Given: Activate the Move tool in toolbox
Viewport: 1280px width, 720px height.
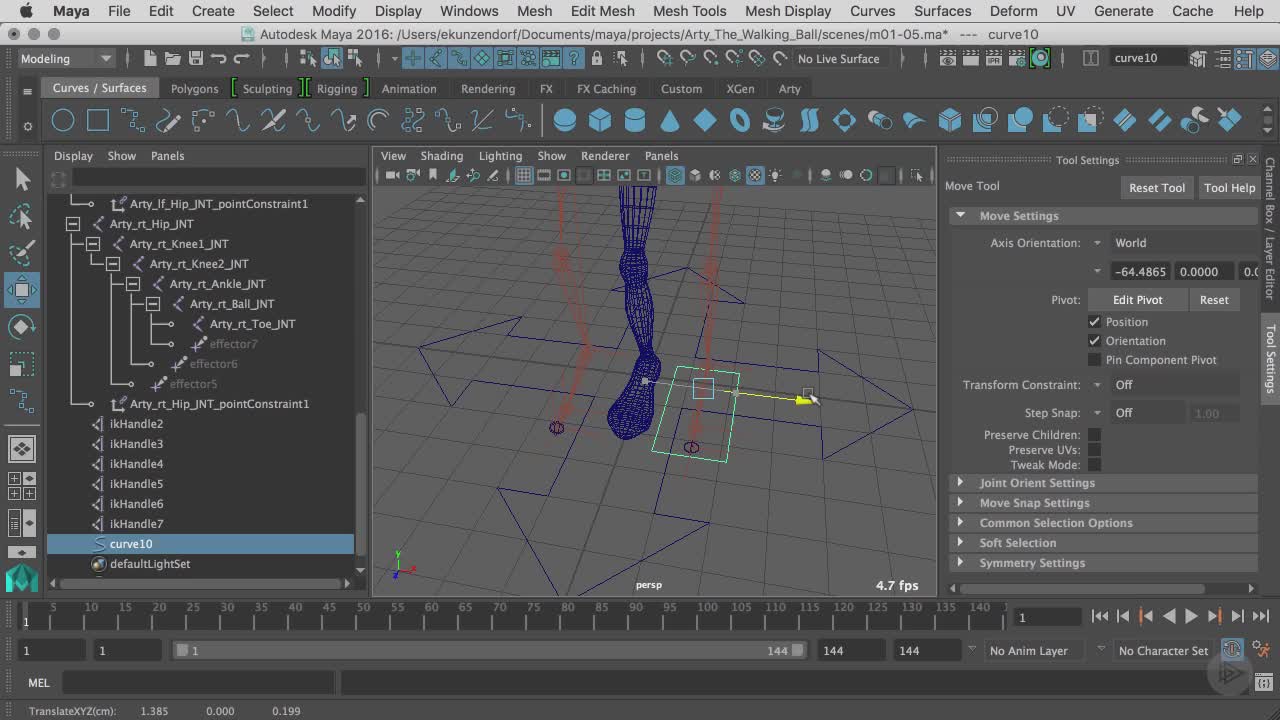Looking at the screenshot, I should pos(22,291).
